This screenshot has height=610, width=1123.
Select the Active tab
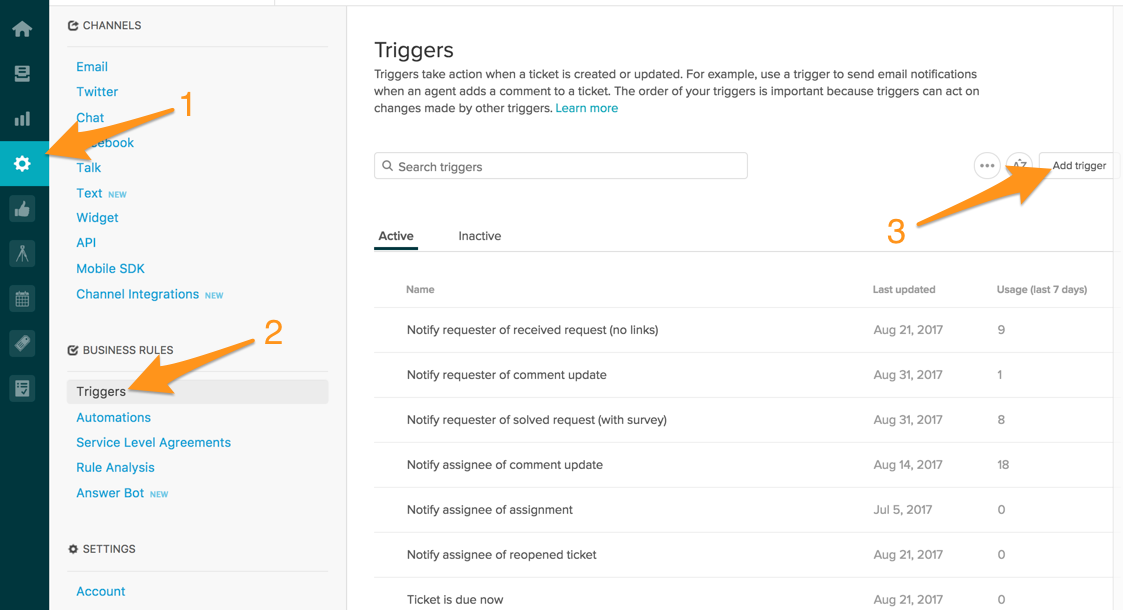[396, 236]
